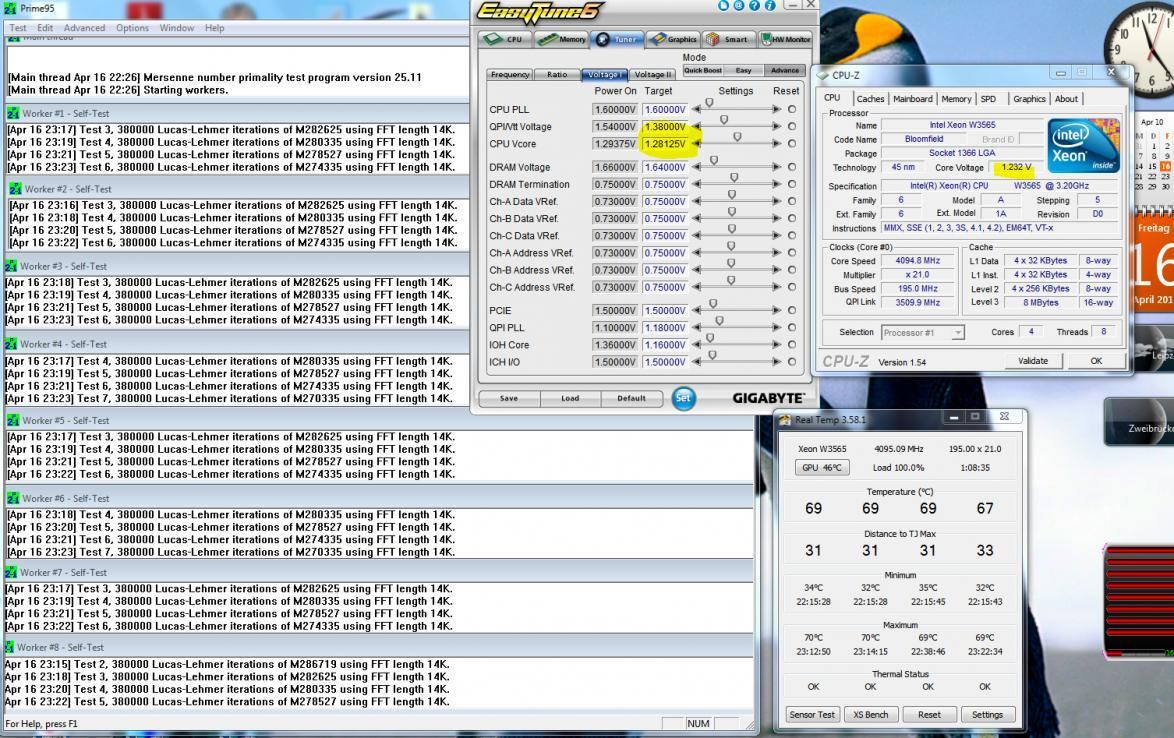Click Worker #6 Self-Test window icon
The width and height of the screenshot is (1174, 738).
coord(13,498)
